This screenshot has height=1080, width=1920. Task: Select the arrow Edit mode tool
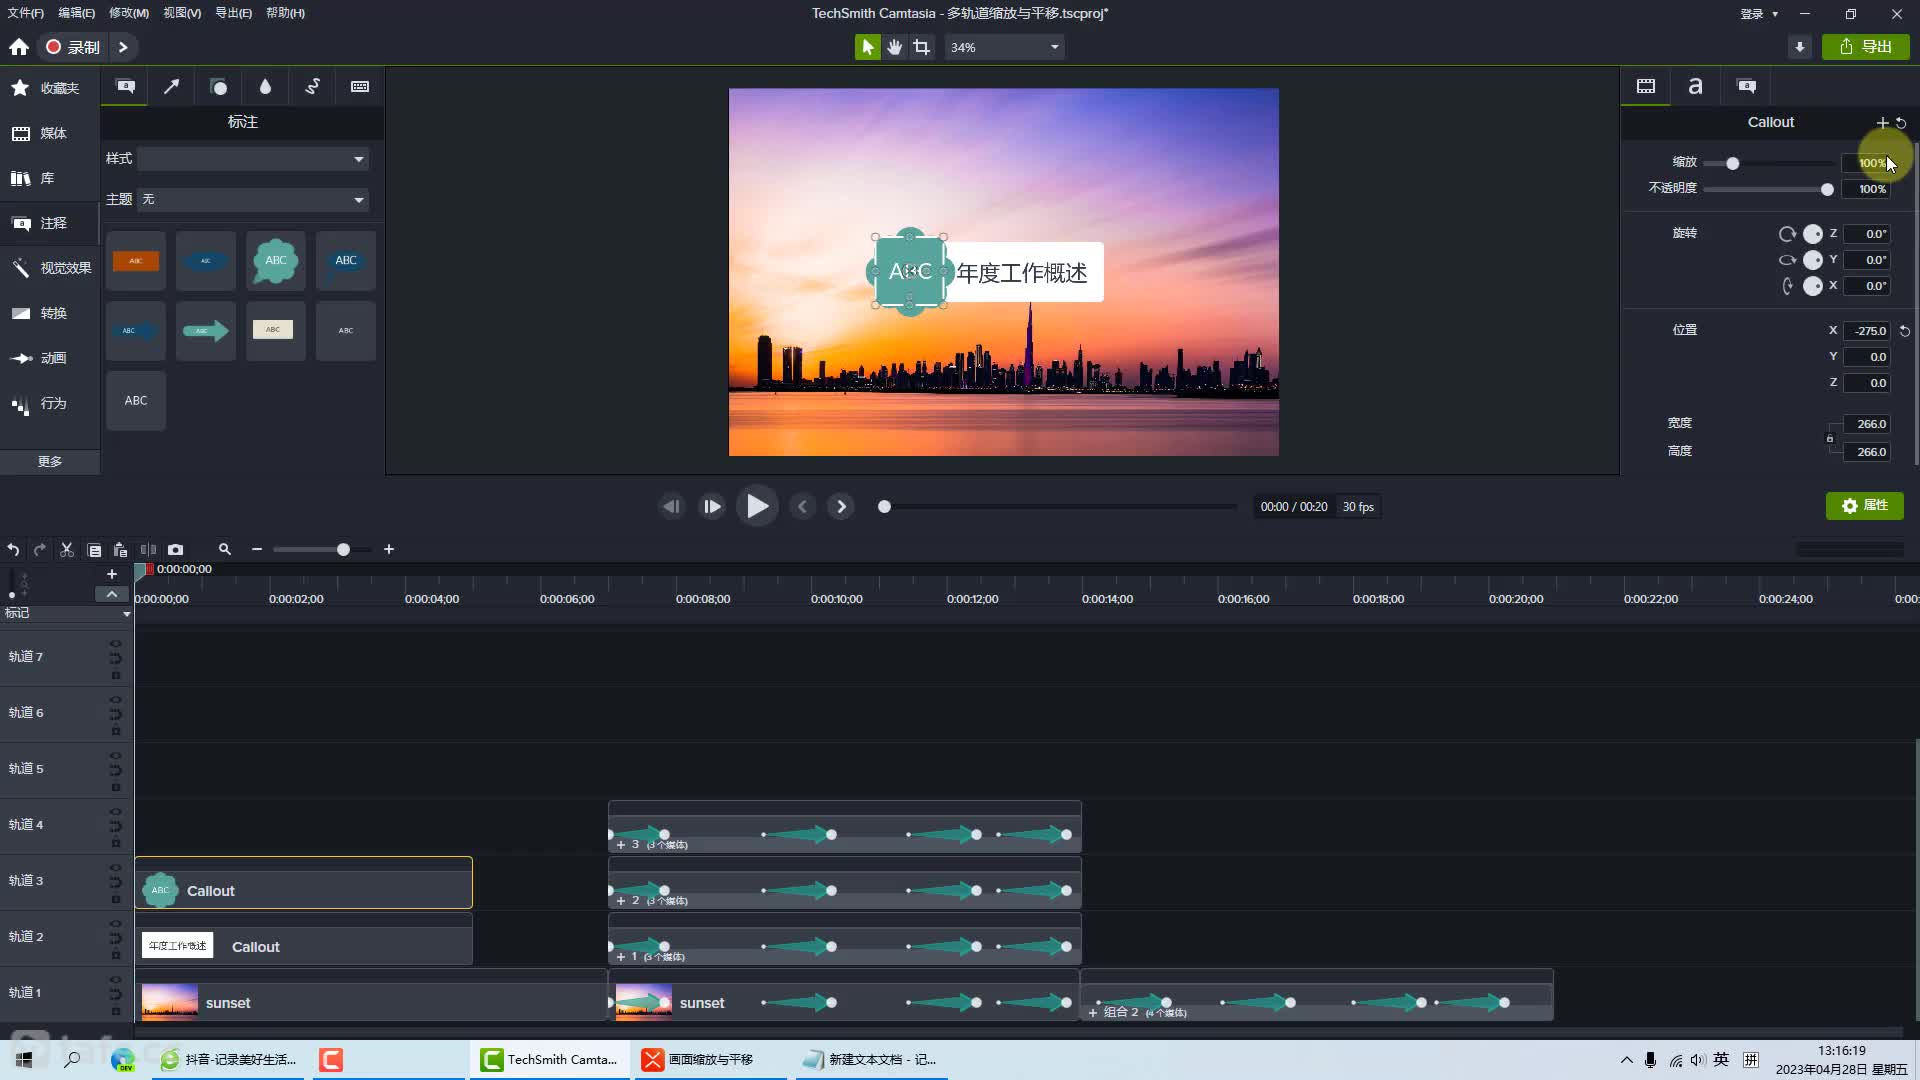point(867,47)
